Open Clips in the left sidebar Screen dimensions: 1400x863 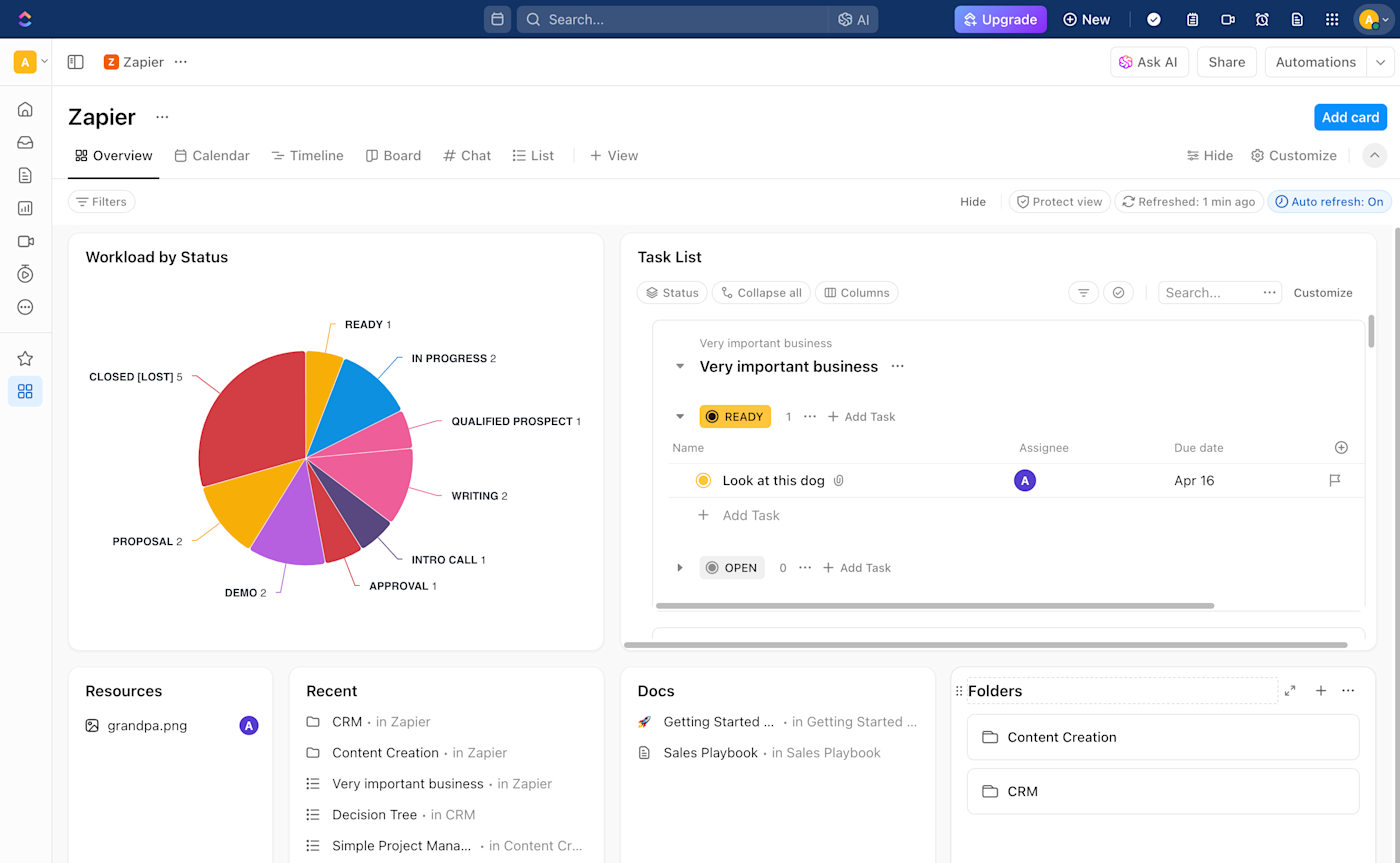(x=25, y=241)
